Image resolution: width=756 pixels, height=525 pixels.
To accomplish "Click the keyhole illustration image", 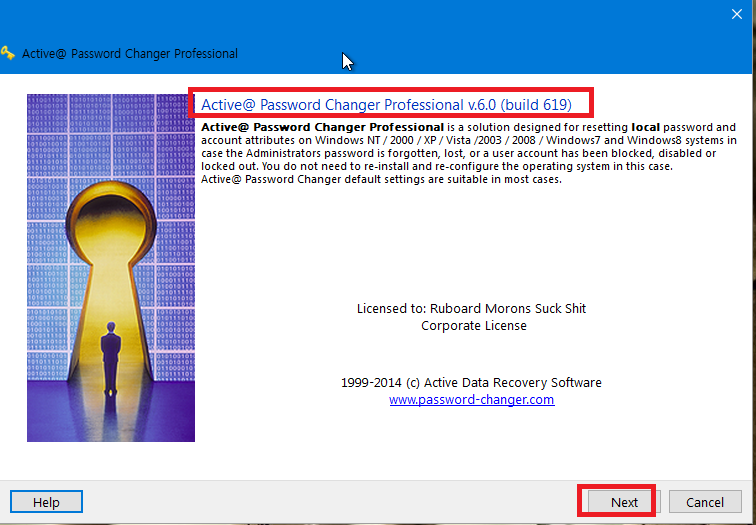I will [111, 268].
